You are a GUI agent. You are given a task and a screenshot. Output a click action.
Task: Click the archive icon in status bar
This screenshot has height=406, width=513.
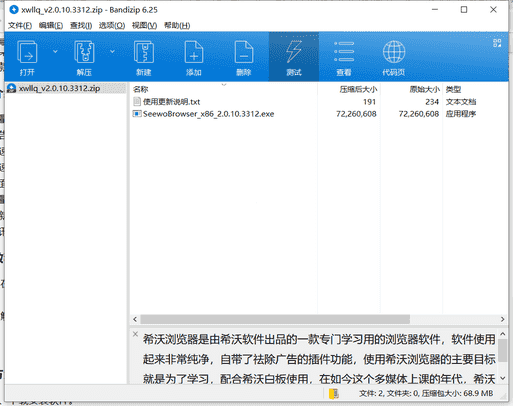coord(334,394)
